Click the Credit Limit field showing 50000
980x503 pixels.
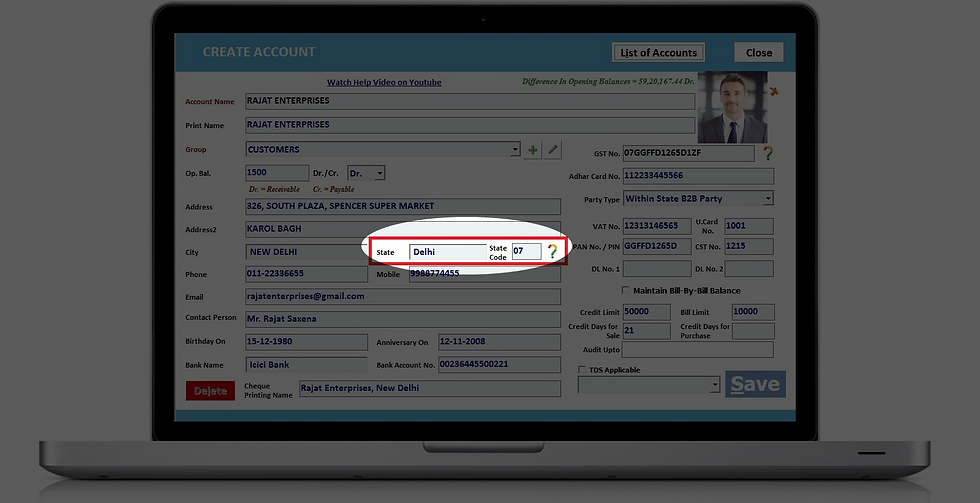(647, 312)
